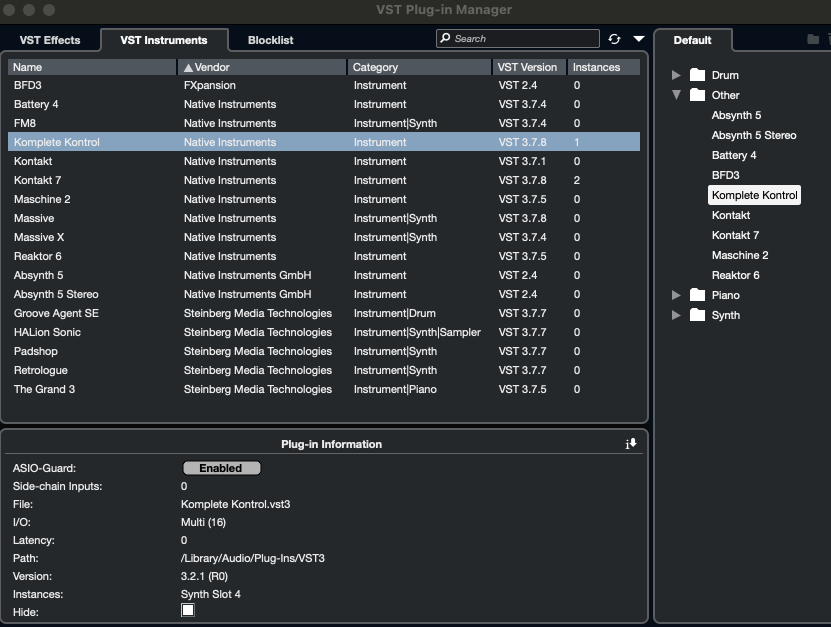The width and height of the screenshot is (831, 627).
Task: Select the Padshop plug-in row
Action: click(x=324, y=351)
